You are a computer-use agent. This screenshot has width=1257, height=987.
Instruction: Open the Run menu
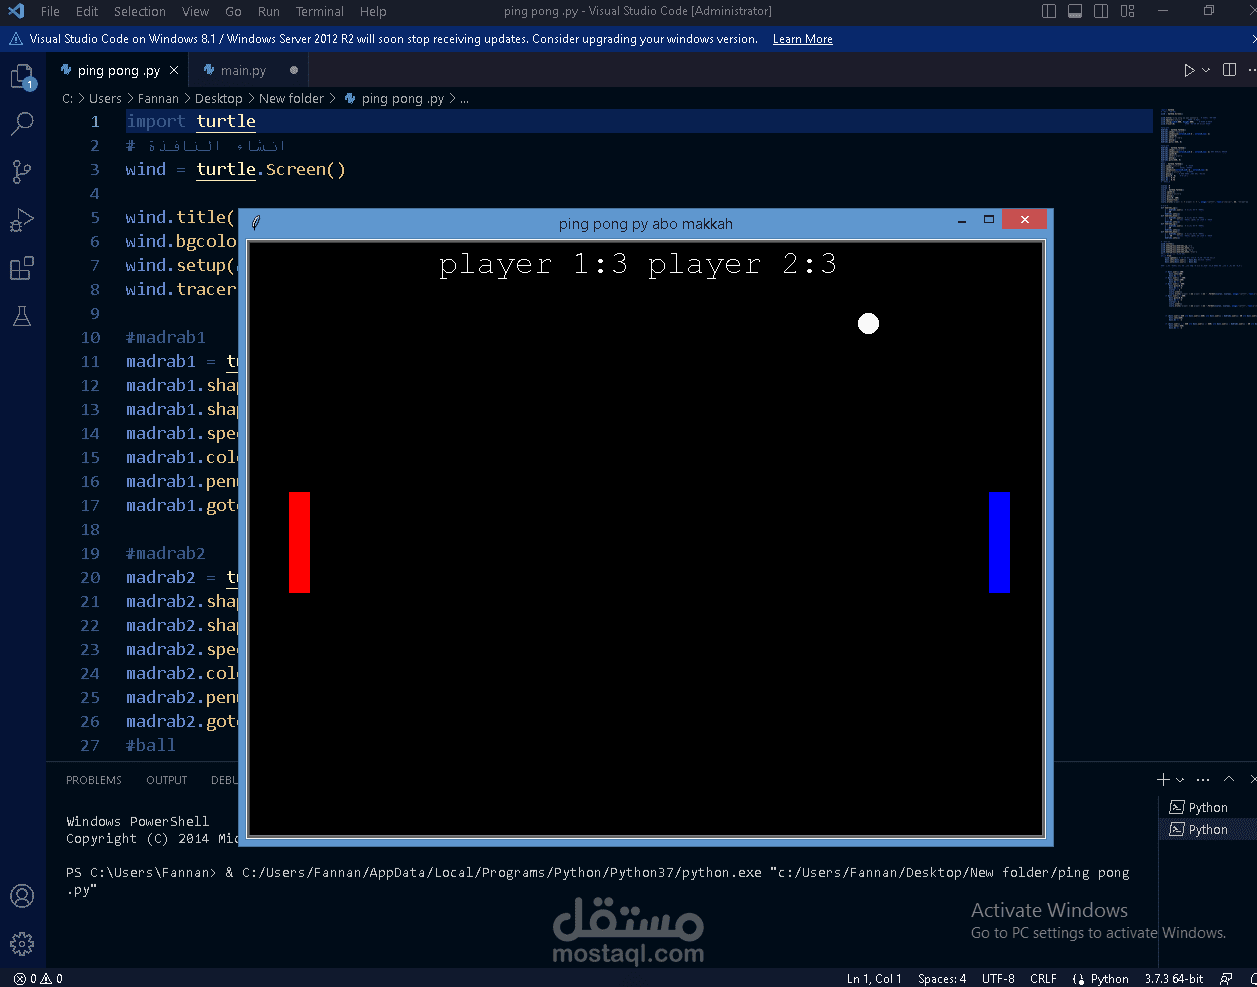(269, 11)
